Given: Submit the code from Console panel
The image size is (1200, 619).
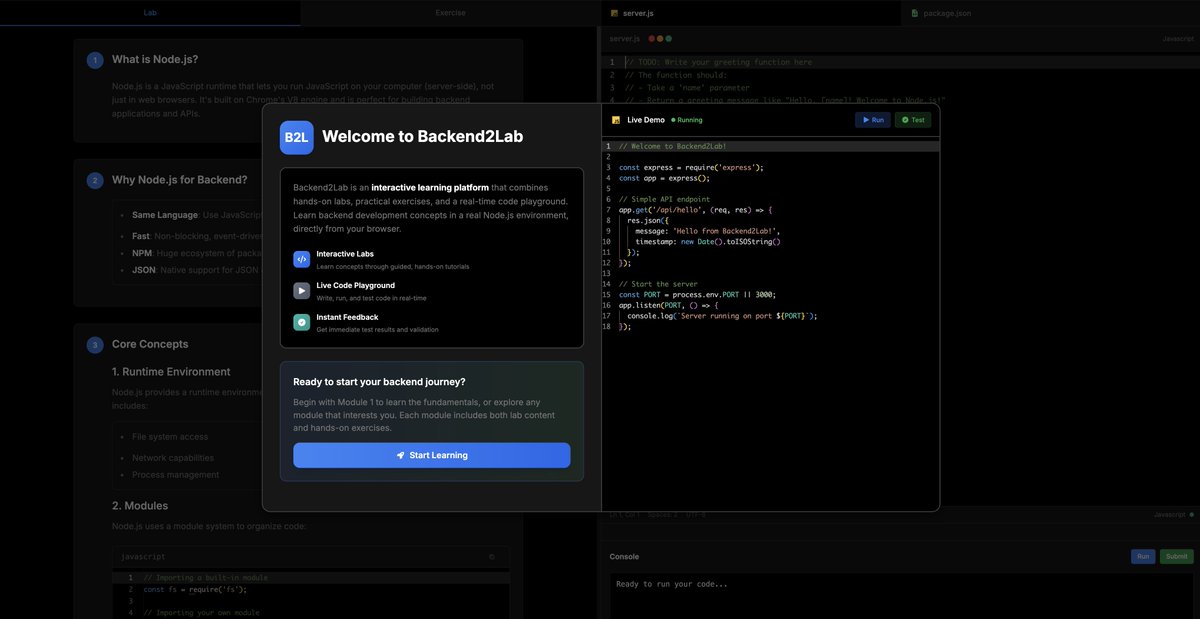Looking at the screenshot, I should (1176, 557).
